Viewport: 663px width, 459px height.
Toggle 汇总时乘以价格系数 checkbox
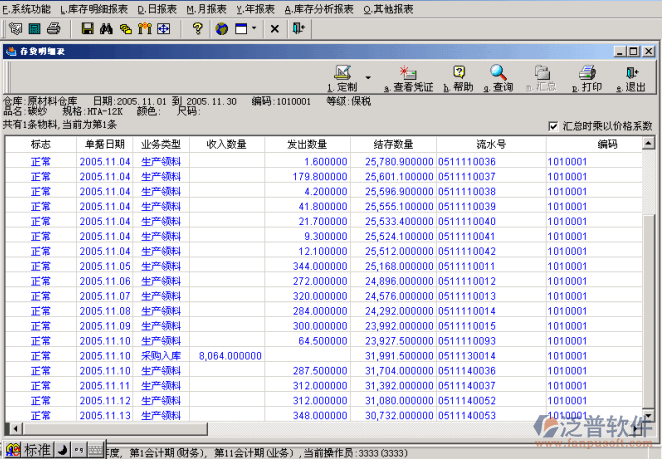[554, 126]
